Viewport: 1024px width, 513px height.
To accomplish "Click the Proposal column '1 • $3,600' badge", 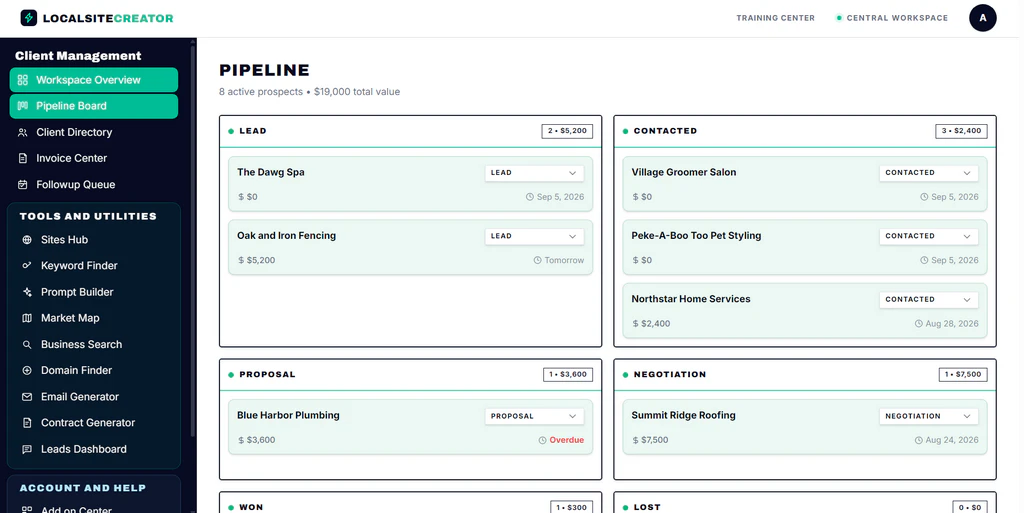I will pyautogui.click(x=568, y=374).
